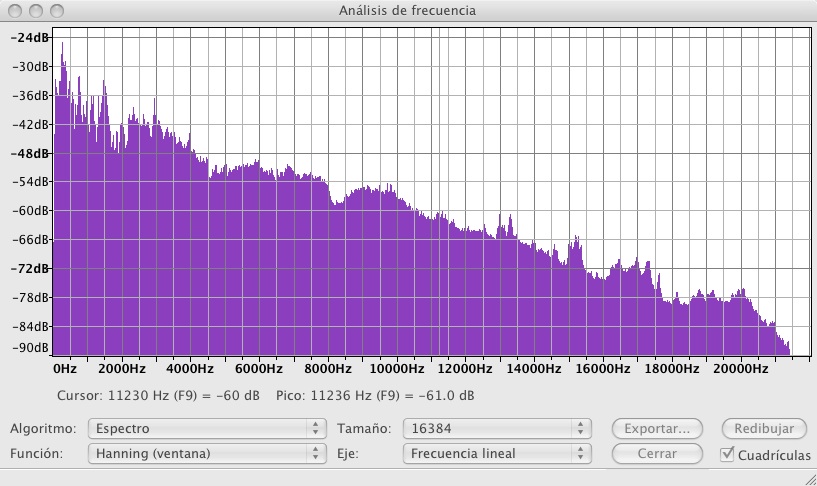Click the -24dB axis label
This screenshot has height=486, width=817.
pyautogui.click(x=31, y=38)
